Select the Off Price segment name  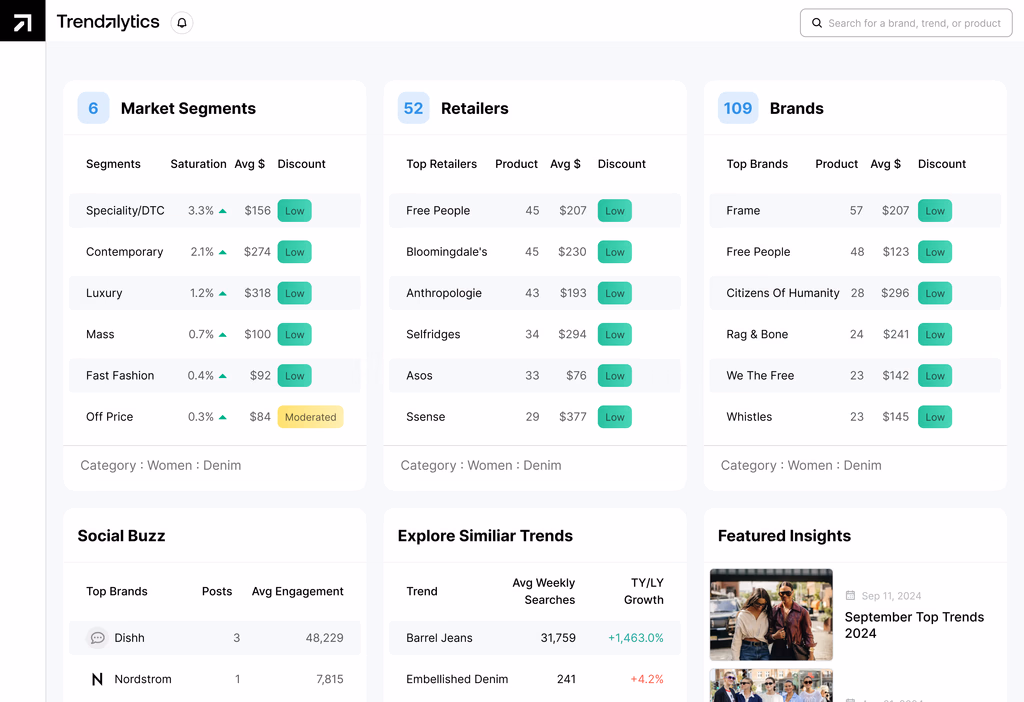tap(110, 417)
